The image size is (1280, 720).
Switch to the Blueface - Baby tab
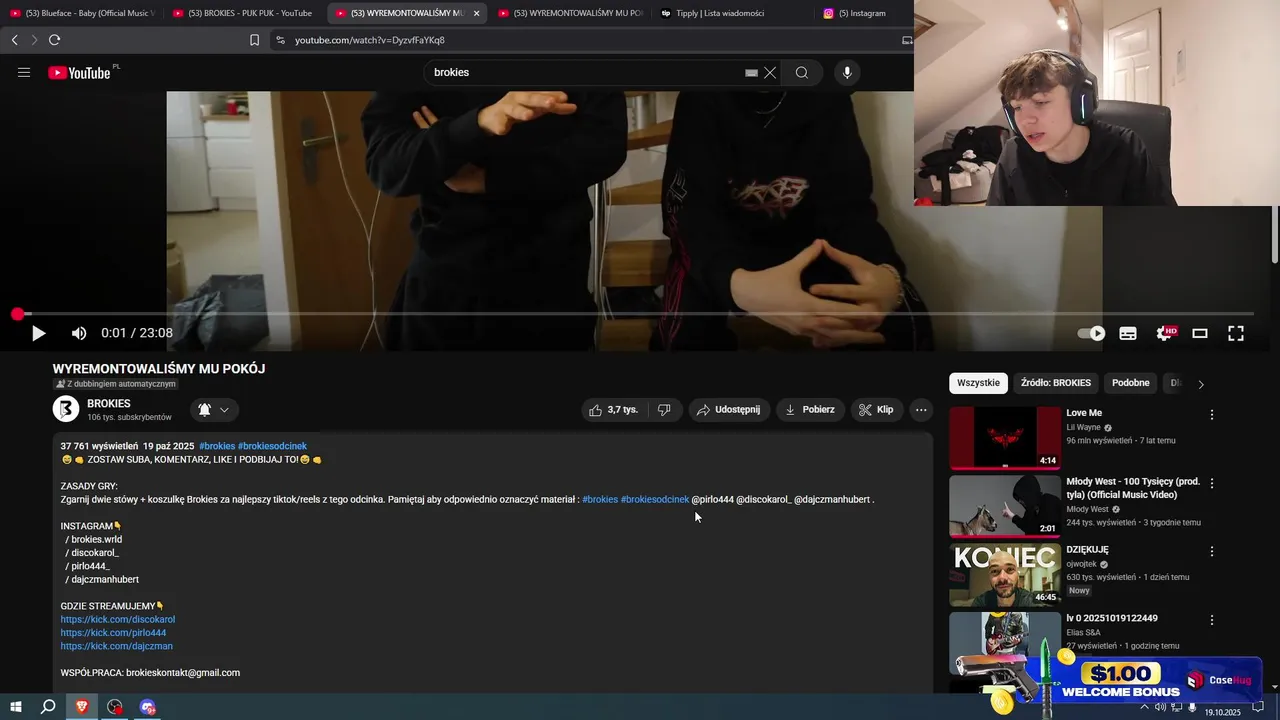point(82,13)
